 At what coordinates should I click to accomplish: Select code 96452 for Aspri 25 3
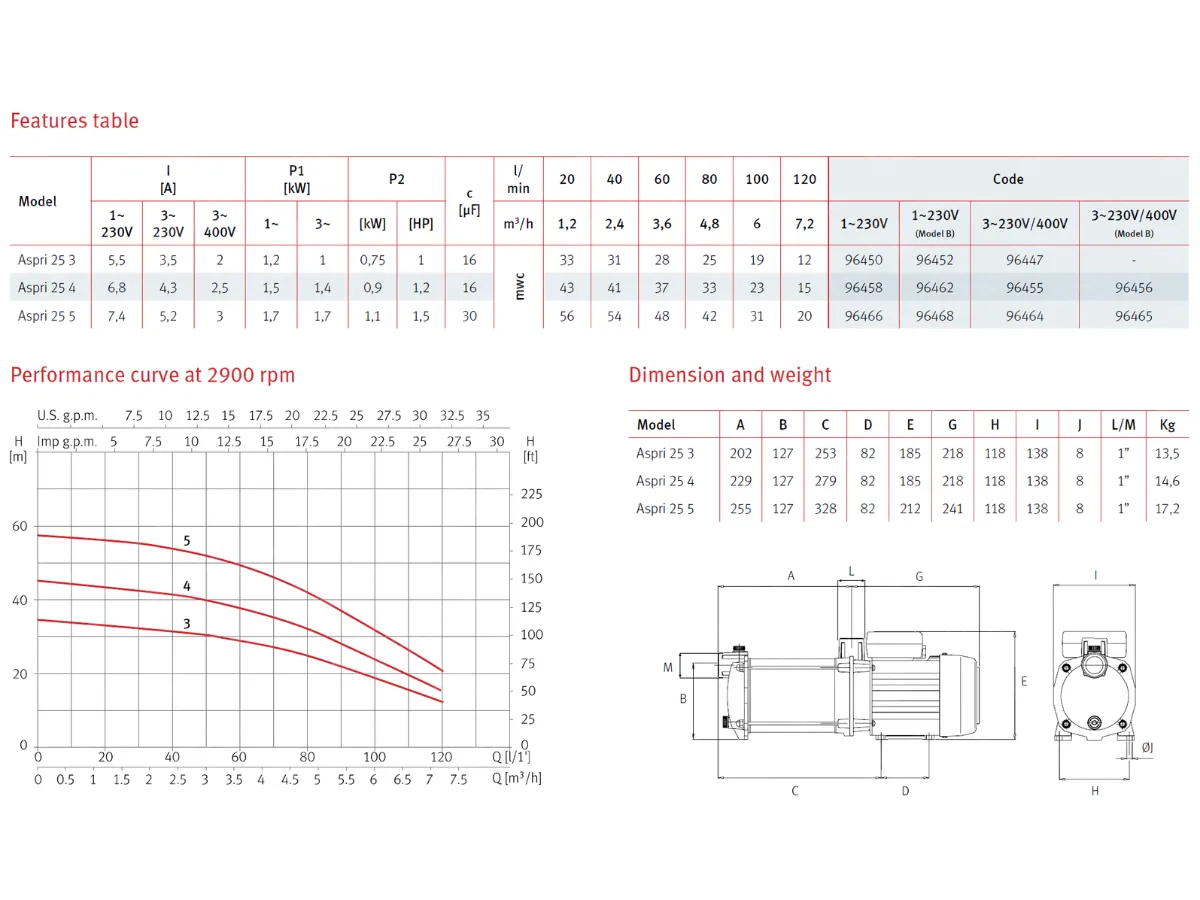pyautogui.click(x=935, y=260)
